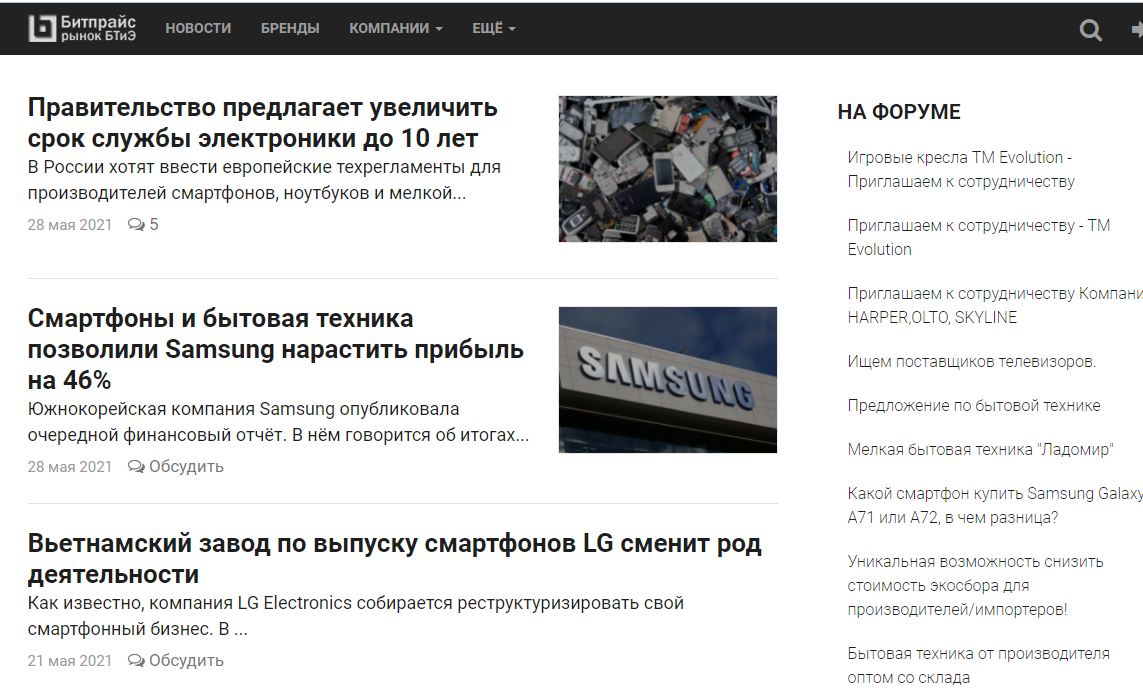Open the Бренды menu item
1143x696 pixels.
point(290,28)
